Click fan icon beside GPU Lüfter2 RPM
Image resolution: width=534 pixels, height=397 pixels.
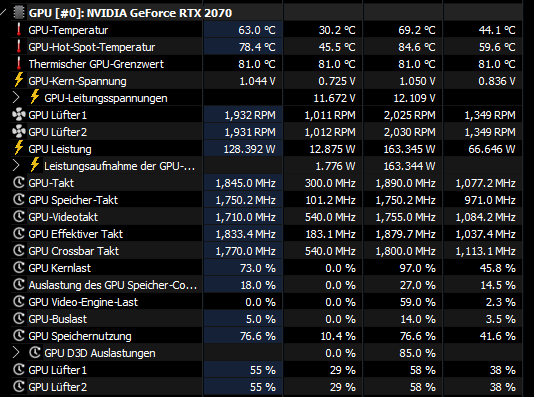tap(19, 132)
